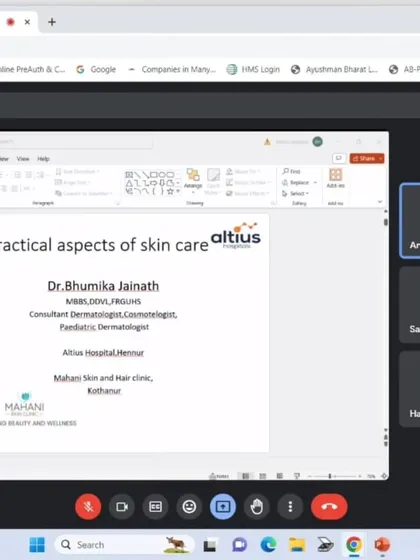420x560 pixels.
Task: Click the Dr.Bhumika Jainath text
Action: click(x=103, y=286)
